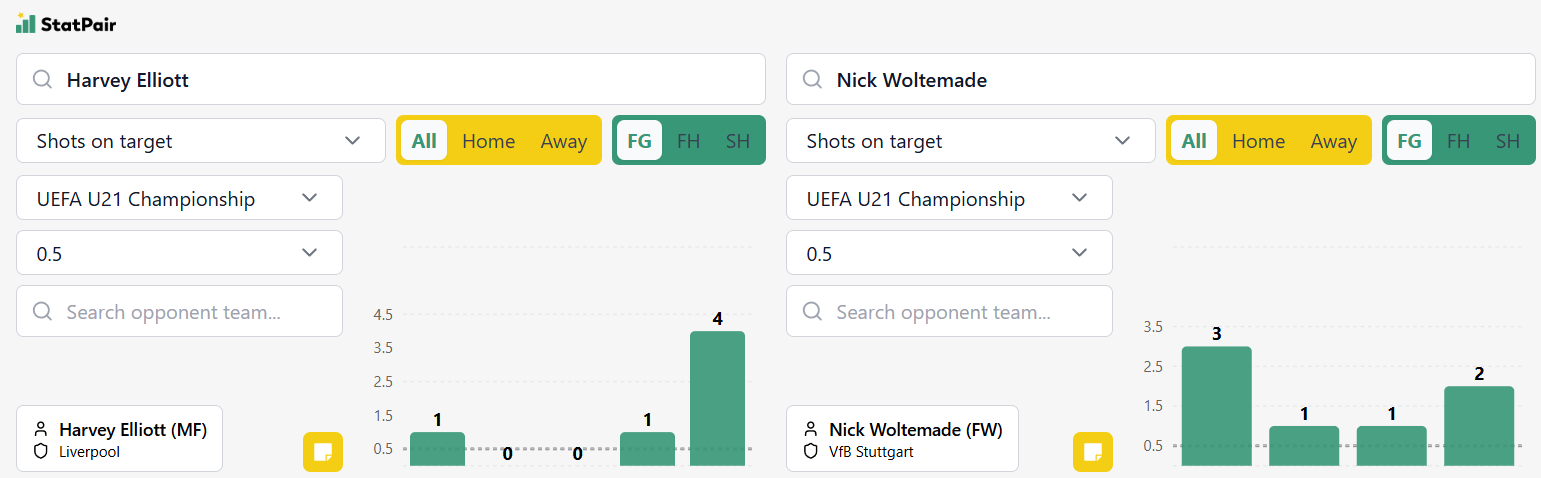Image resolution: width=1541 pixels, height=478 pixels.
Task: Click the person icon on Harvey Elliott card
Action: pyautogui.click(x=42, y=430)
